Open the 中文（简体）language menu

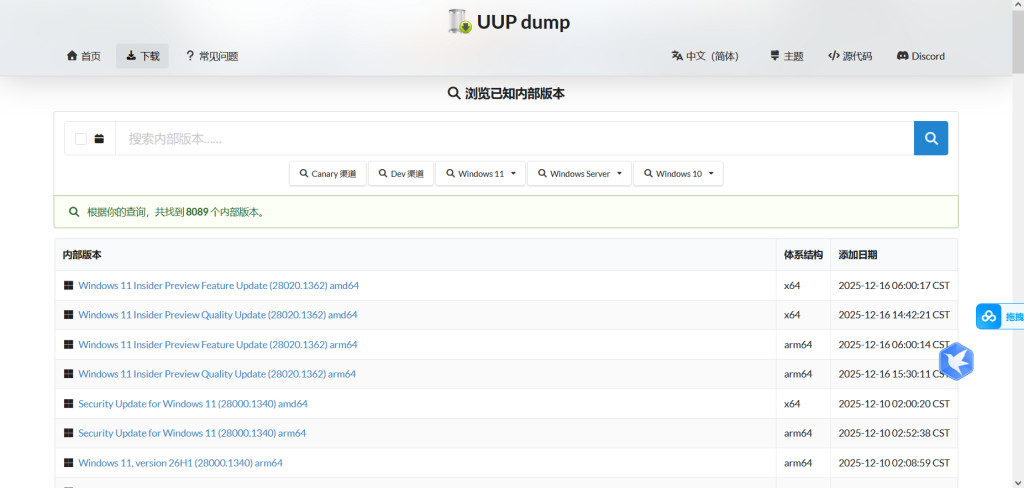point(705,56)
